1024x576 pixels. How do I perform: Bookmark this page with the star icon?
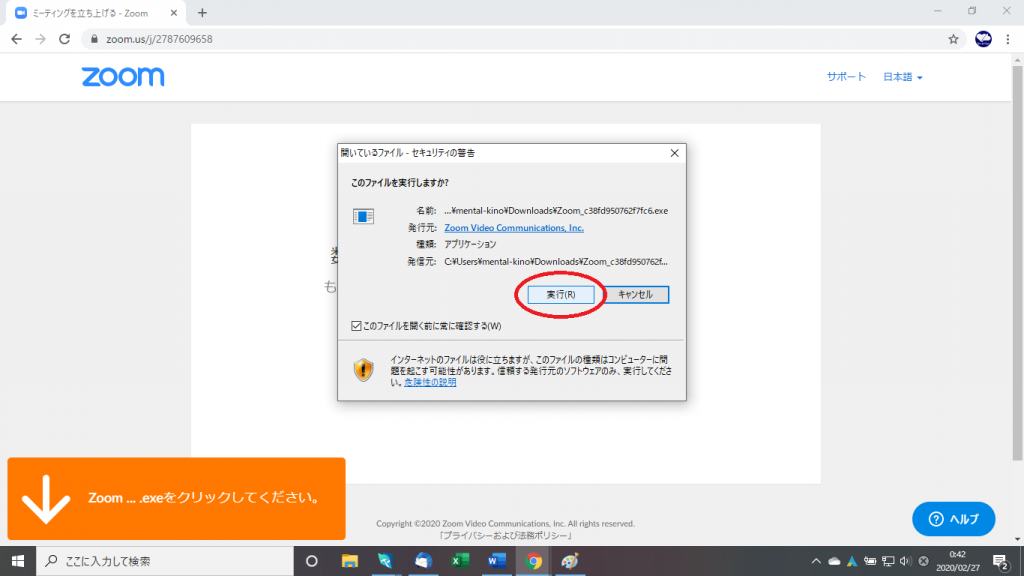(x=953, y=39)
